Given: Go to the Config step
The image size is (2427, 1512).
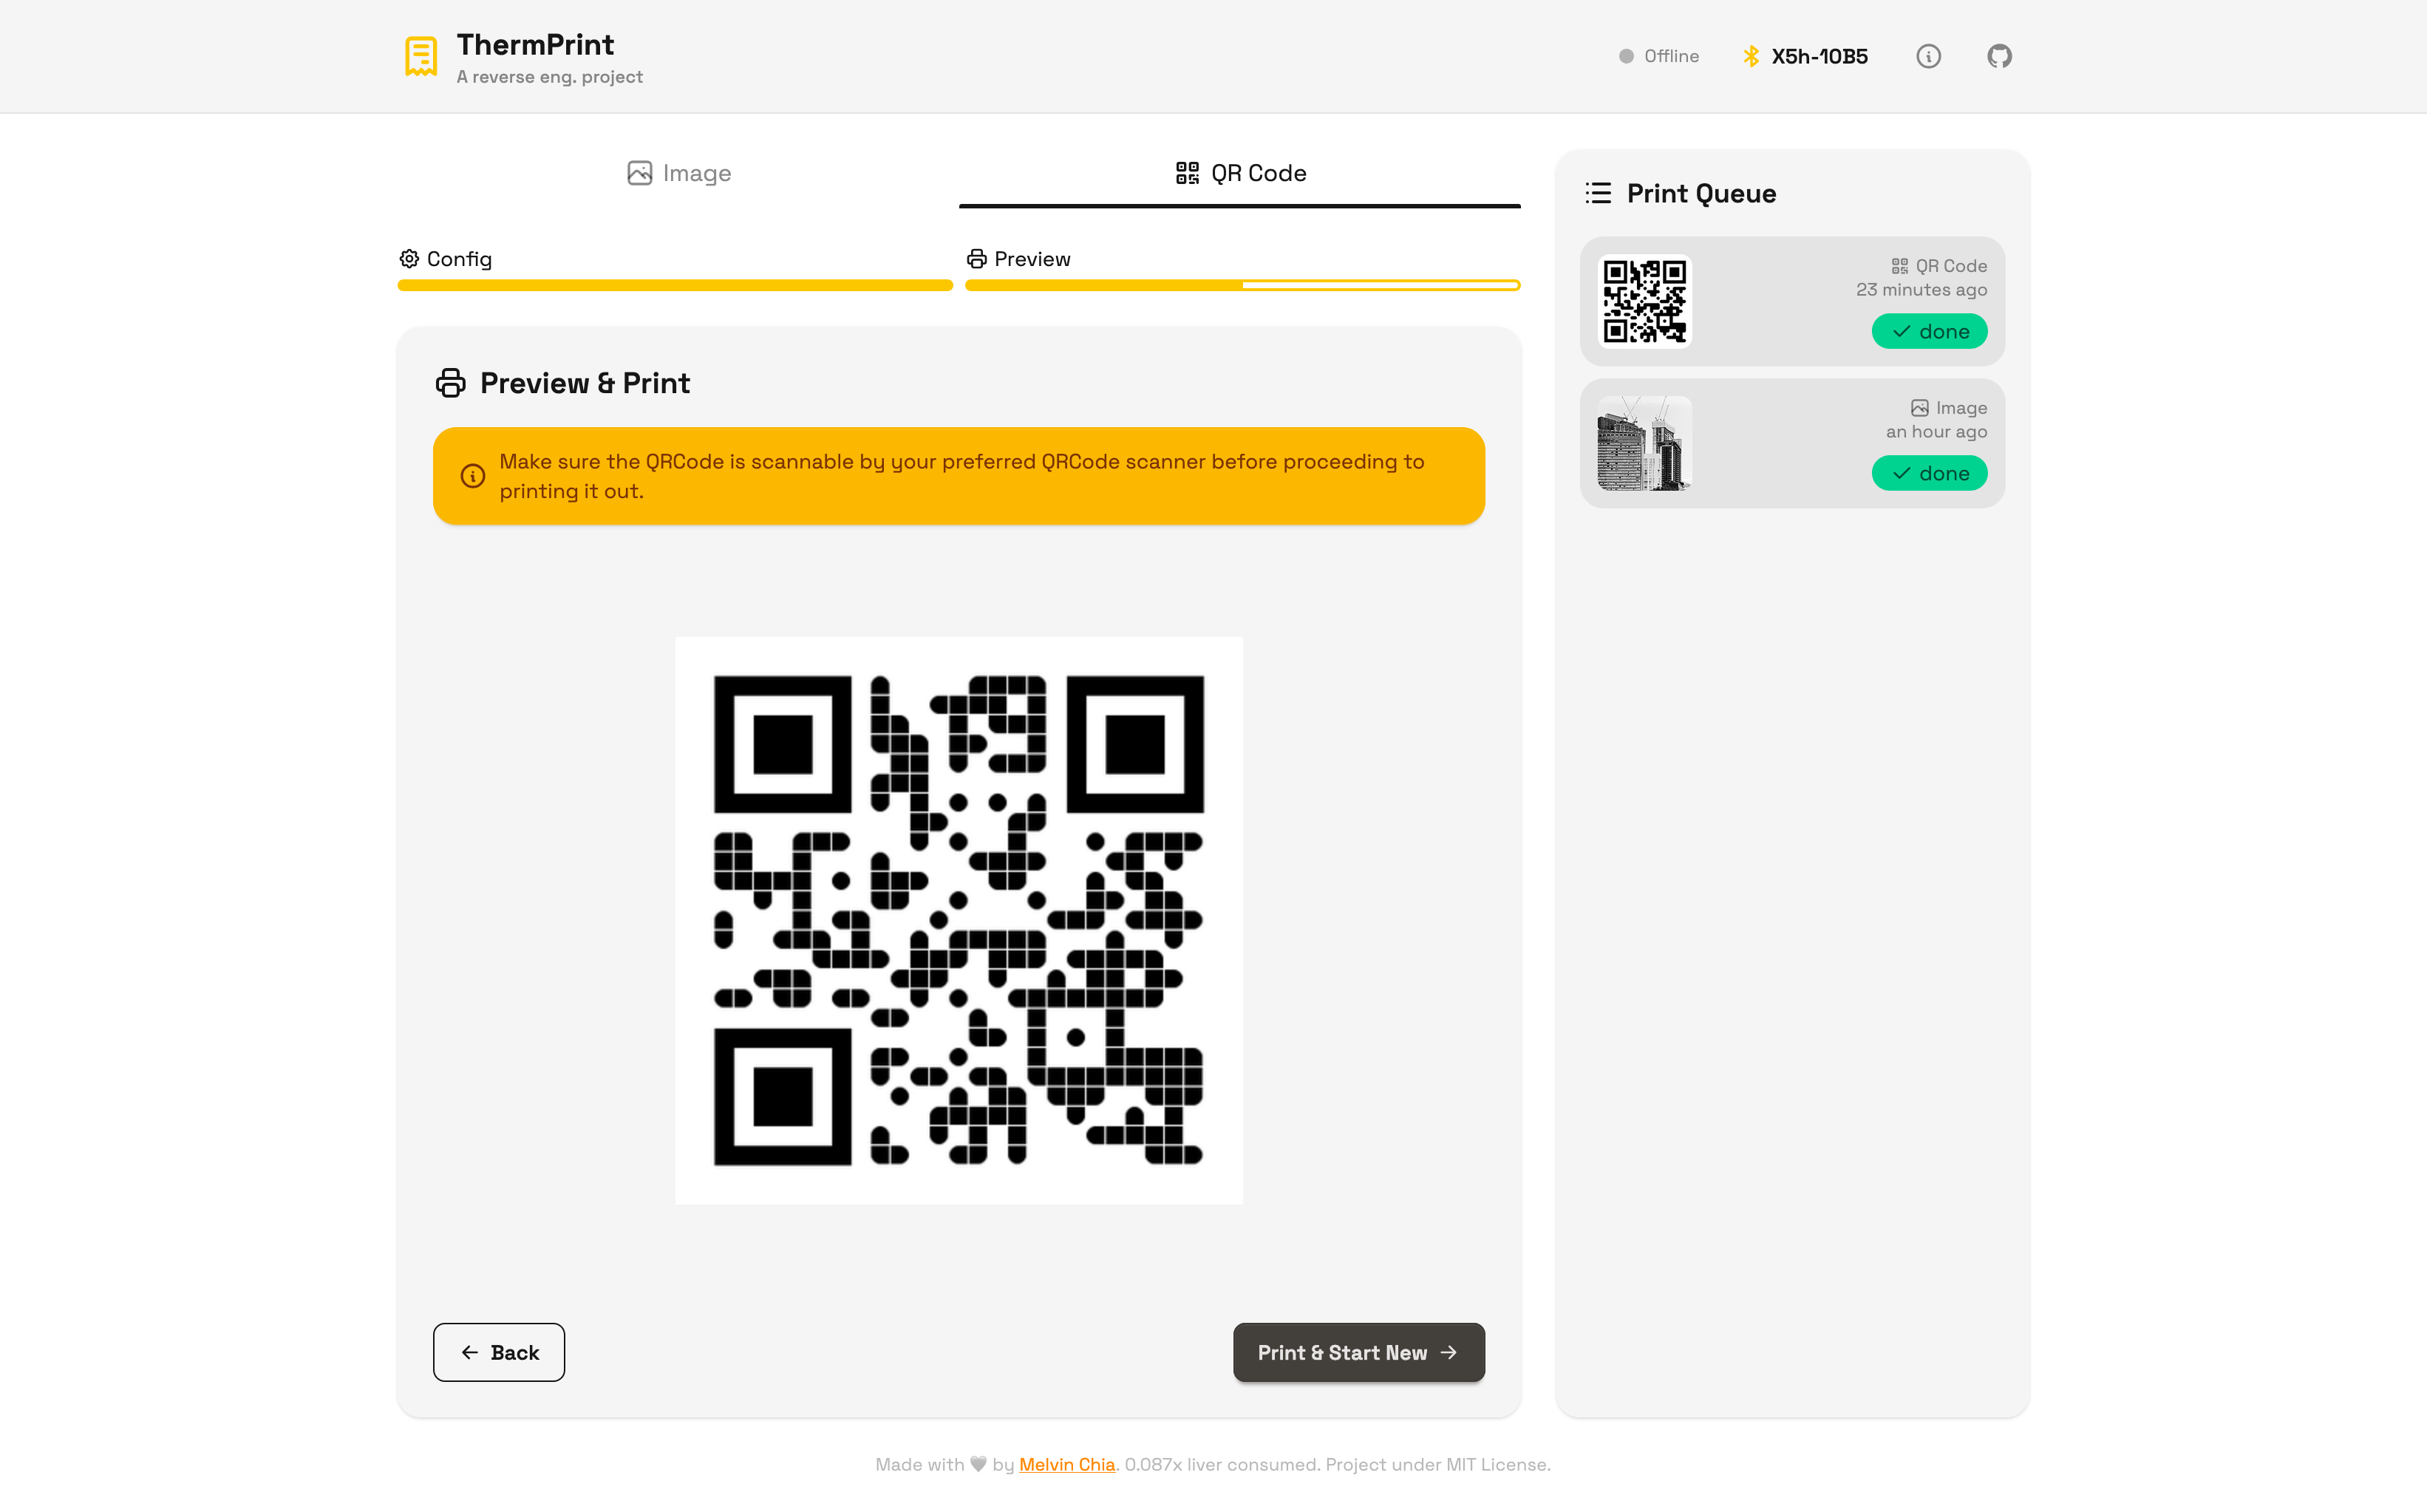Looking at the screenshot, I should coord(445,259).
